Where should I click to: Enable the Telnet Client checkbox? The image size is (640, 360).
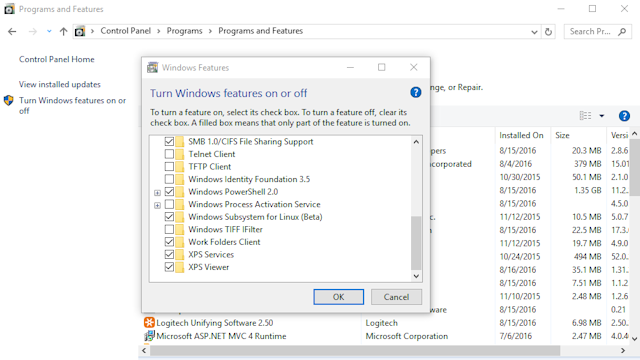(169, 154)
